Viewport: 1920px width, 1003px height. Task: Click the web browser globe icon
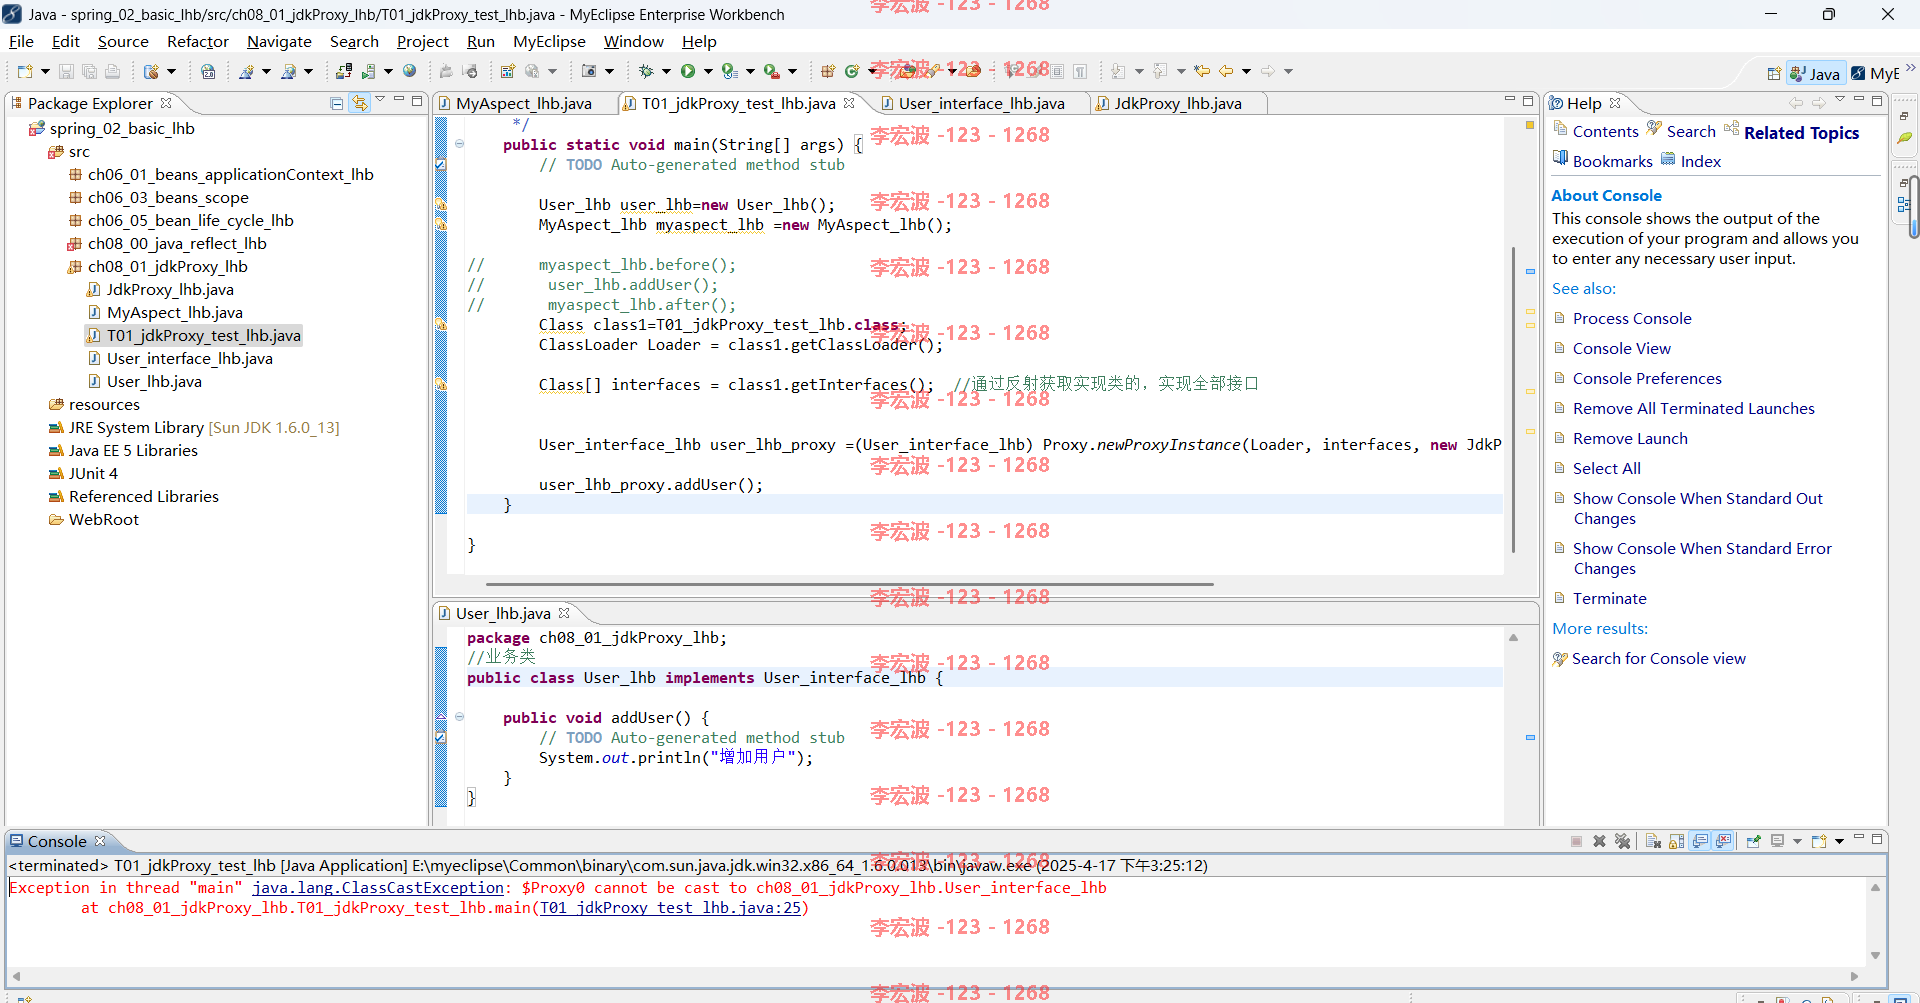pos(409,71)
